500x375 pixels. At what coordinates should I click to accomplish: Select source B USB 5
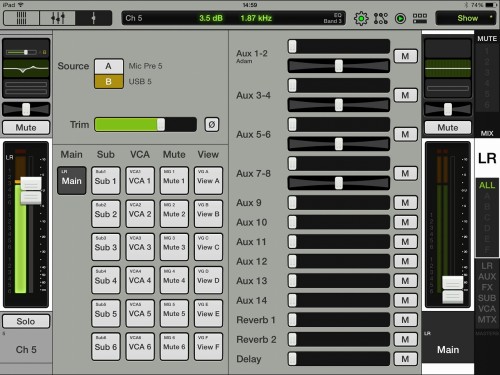click(x=109, y=81)
